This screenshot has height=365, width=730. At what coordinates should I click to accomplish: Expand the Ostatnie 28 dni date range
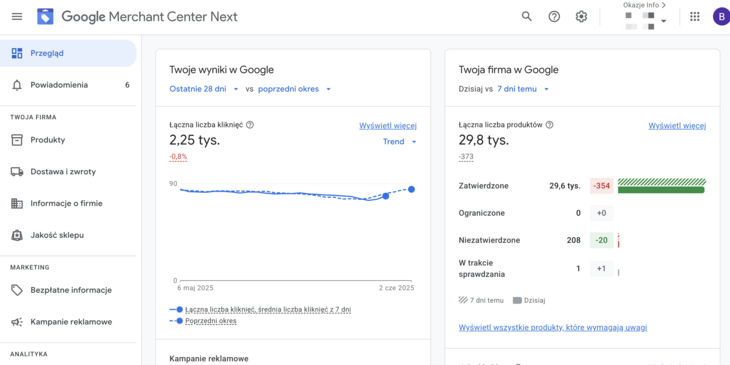point(204,89)
